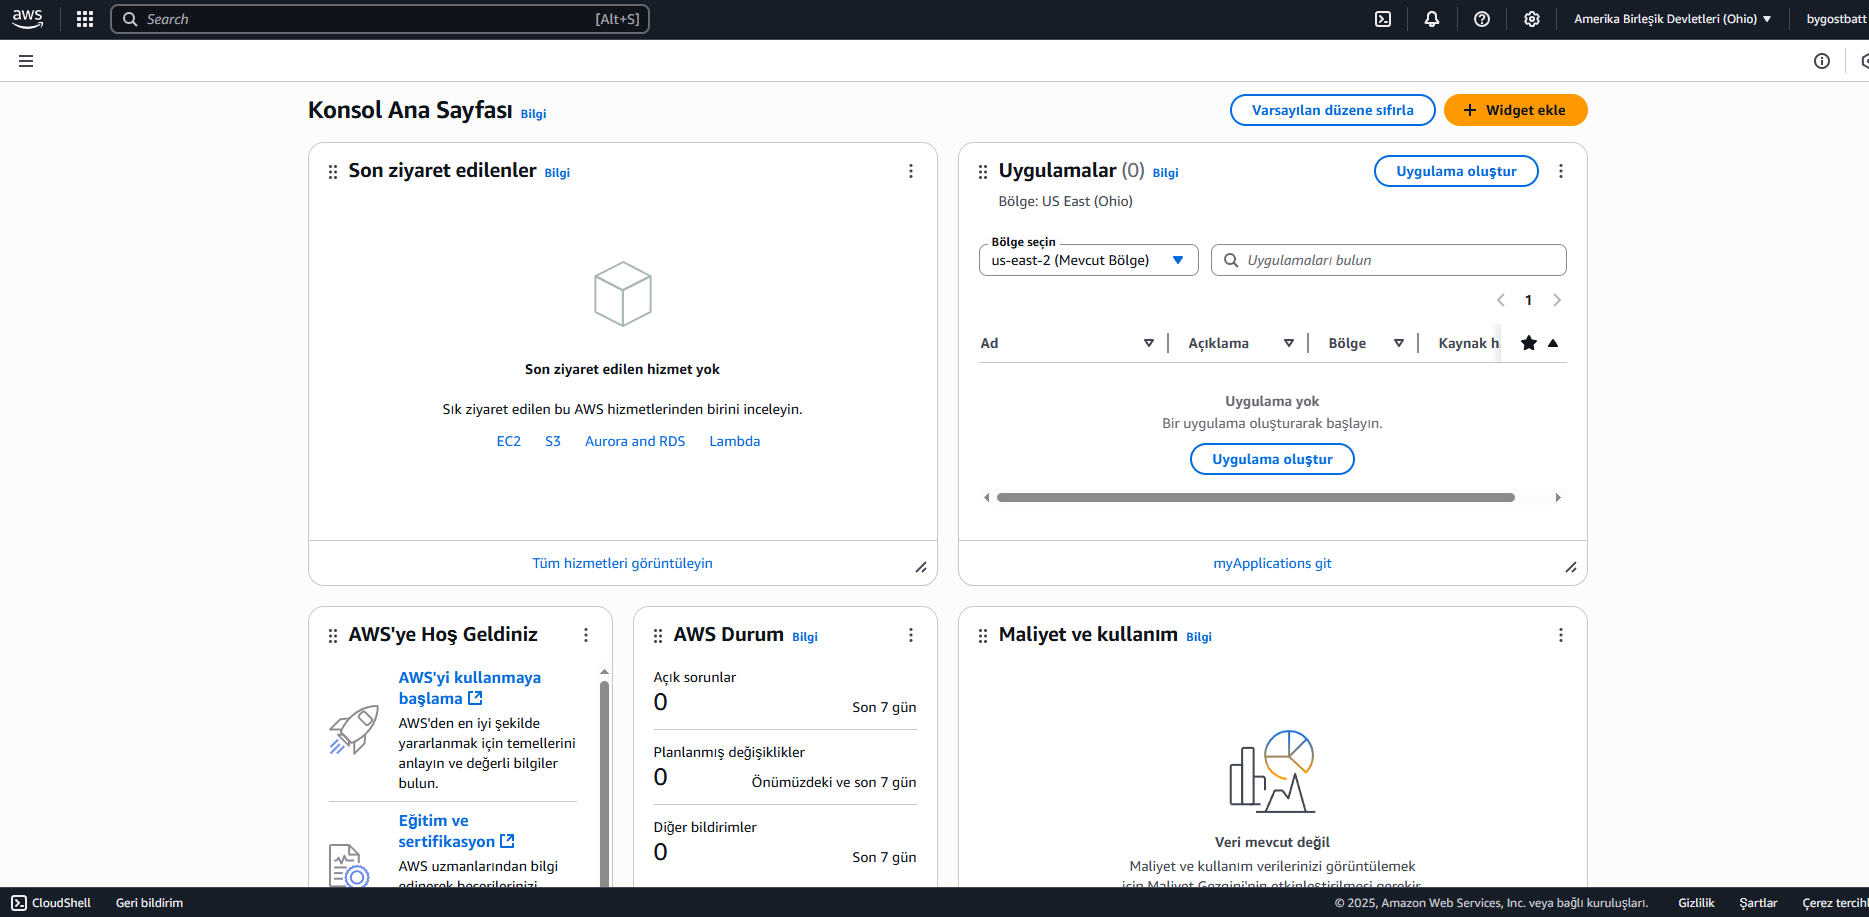Open the Bölge seçin dropdown
This screenshot has height=917, width=1869.
click(1089, 260)
